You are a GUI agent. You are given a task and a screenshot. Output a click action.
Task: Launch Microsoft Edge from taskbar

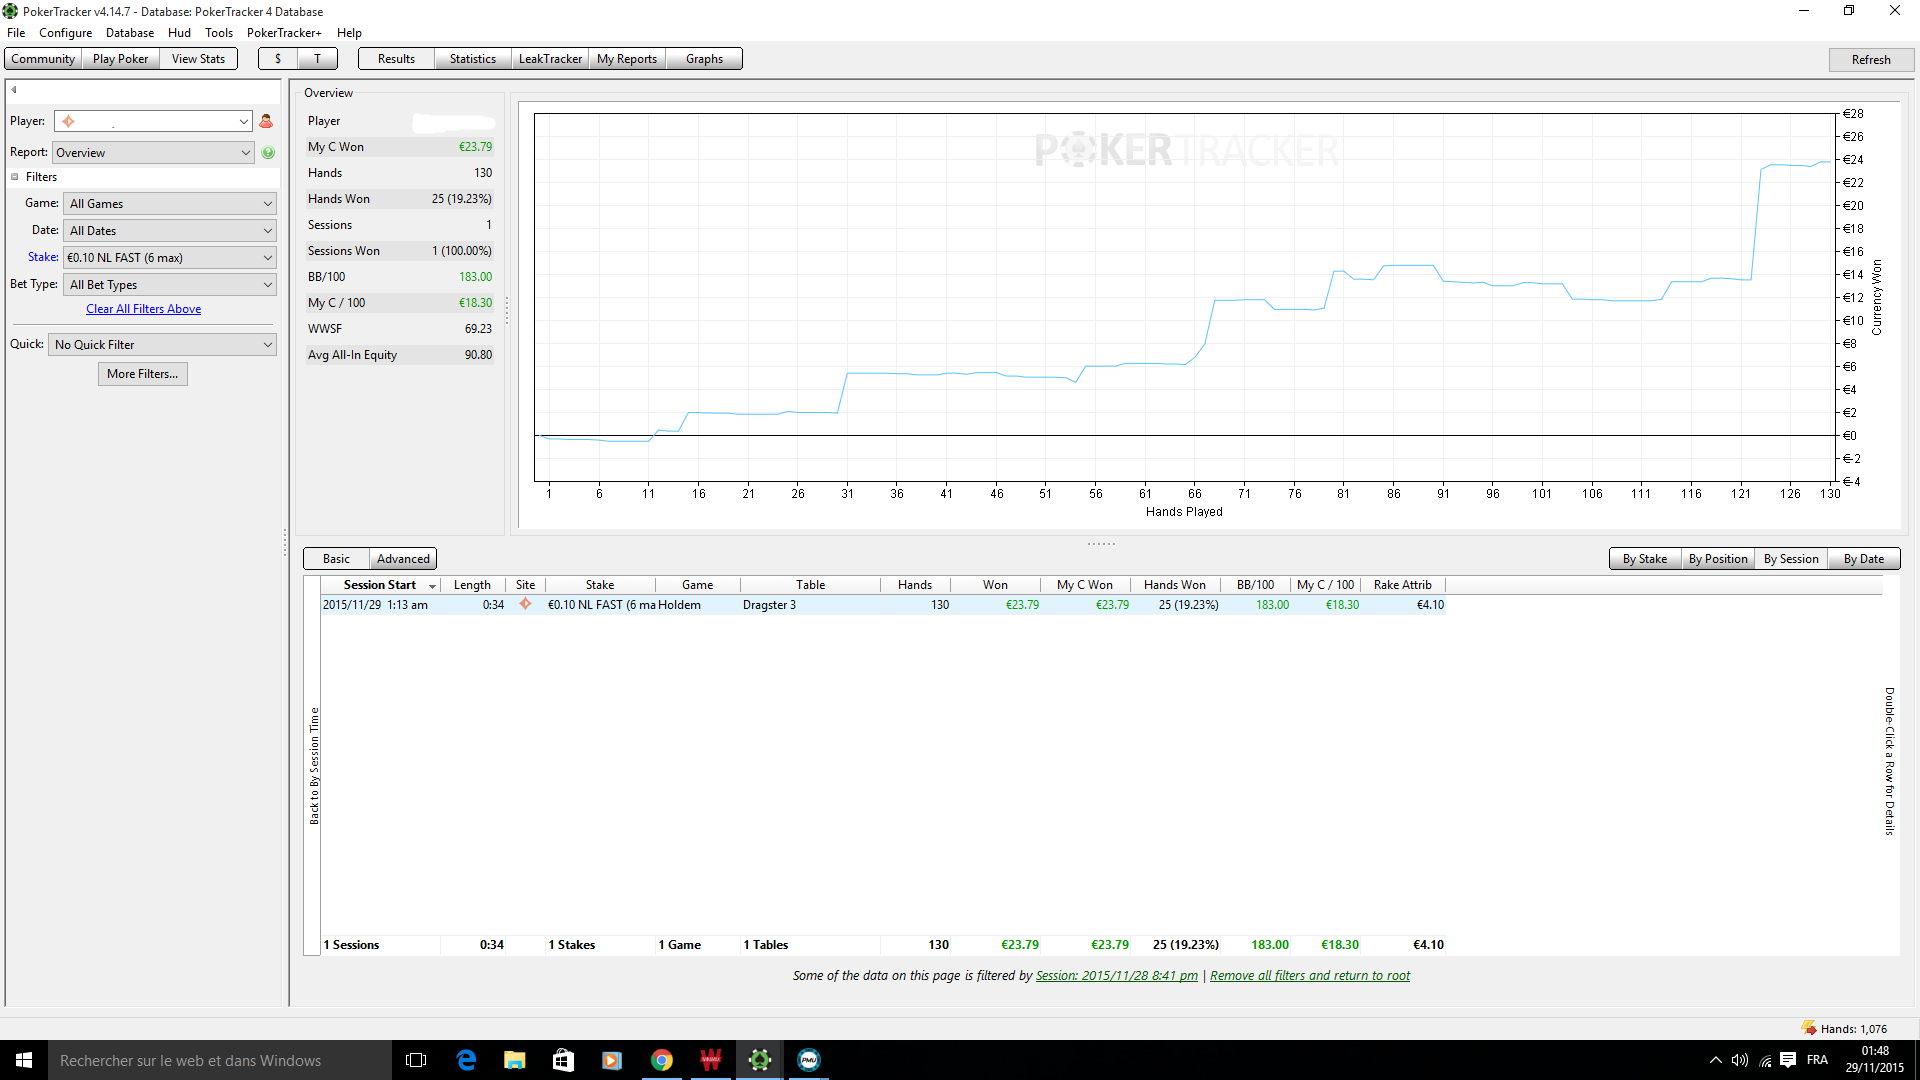point(466,1060)
